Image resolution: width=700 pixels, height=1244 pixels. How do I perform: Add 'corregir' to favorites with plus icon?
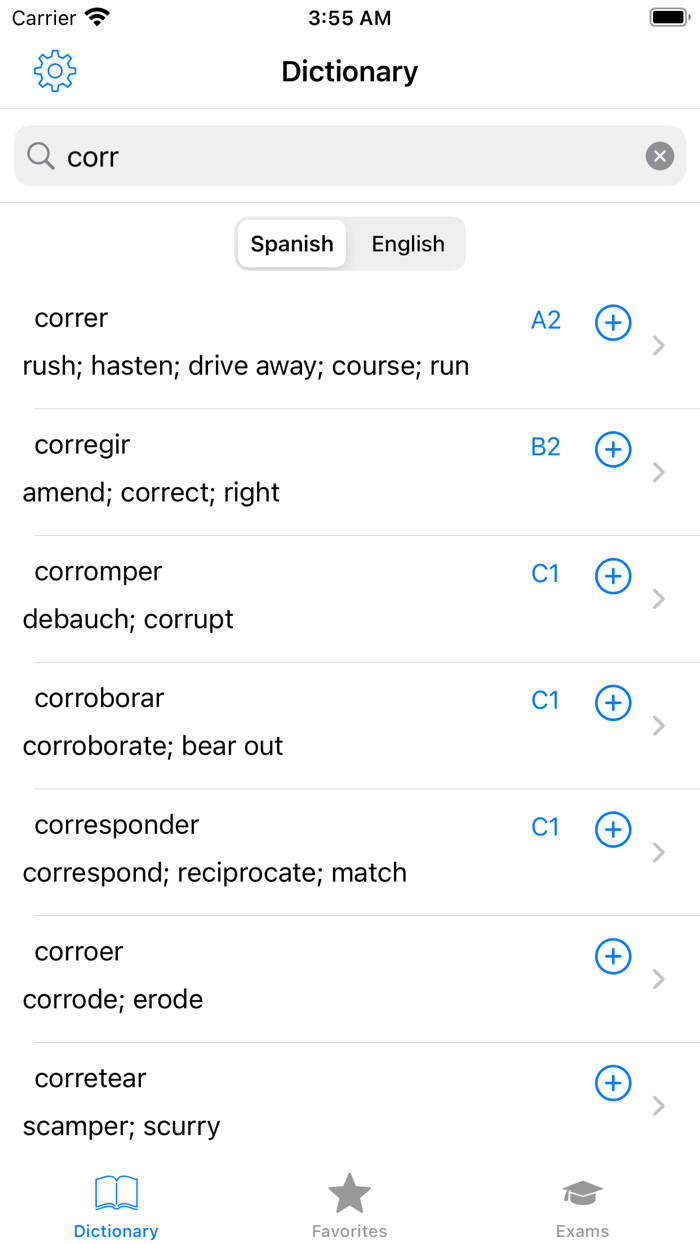(x=612, y=449)
